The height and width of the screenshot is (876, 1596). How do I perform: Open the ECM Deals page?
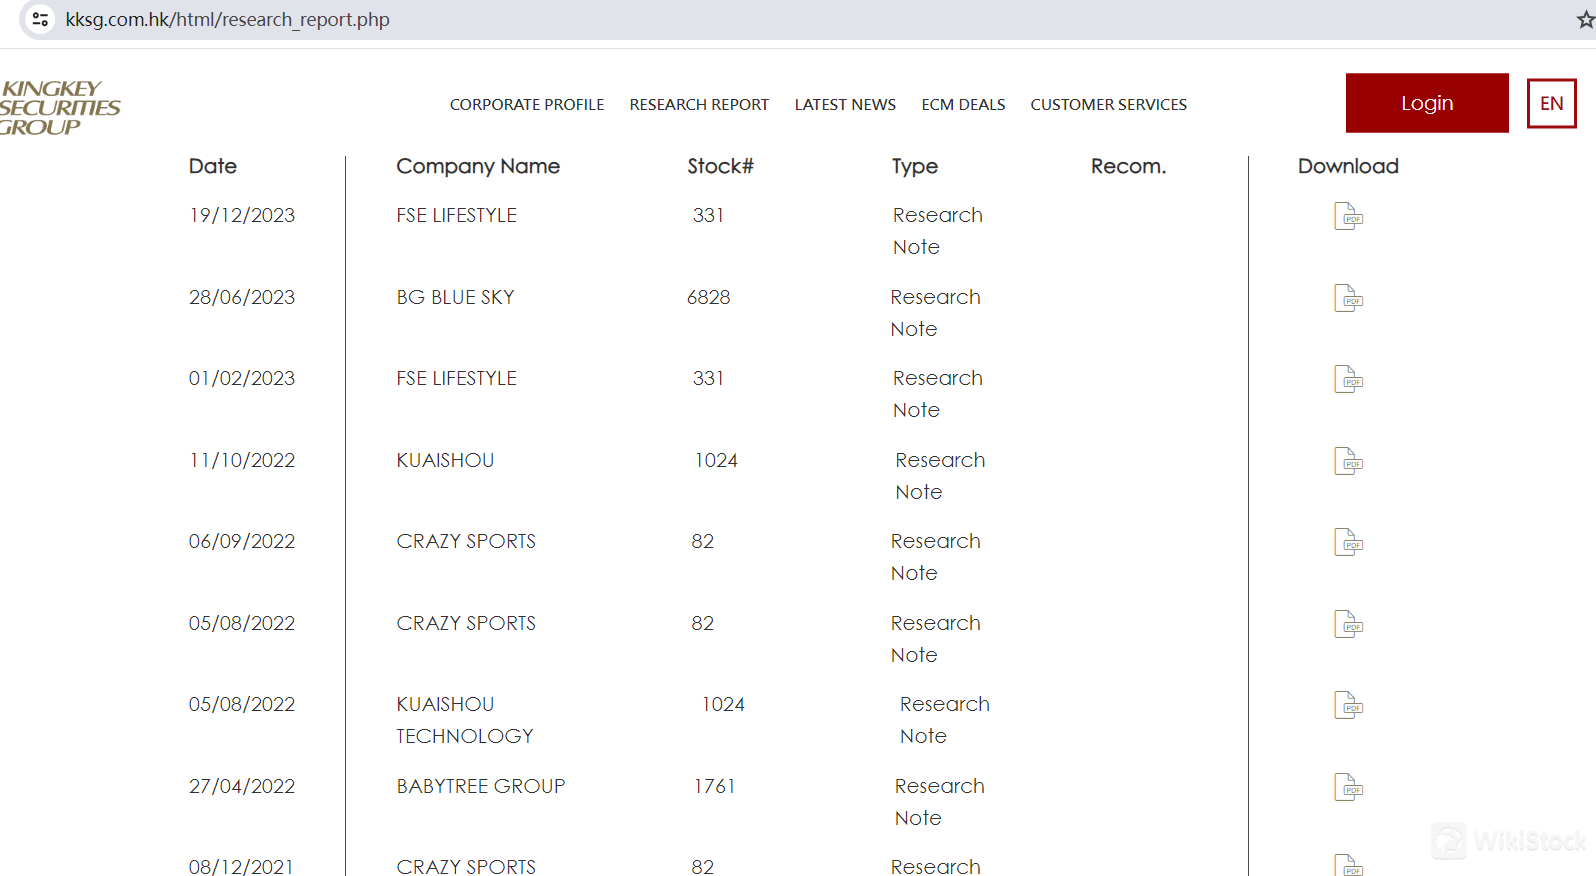pos(963,104)
